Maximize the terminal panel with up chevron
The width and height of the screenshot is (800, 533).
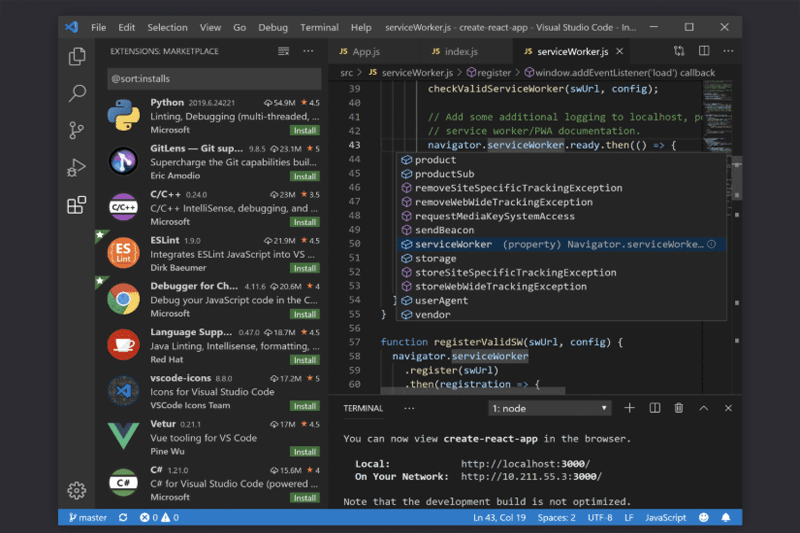704,408
